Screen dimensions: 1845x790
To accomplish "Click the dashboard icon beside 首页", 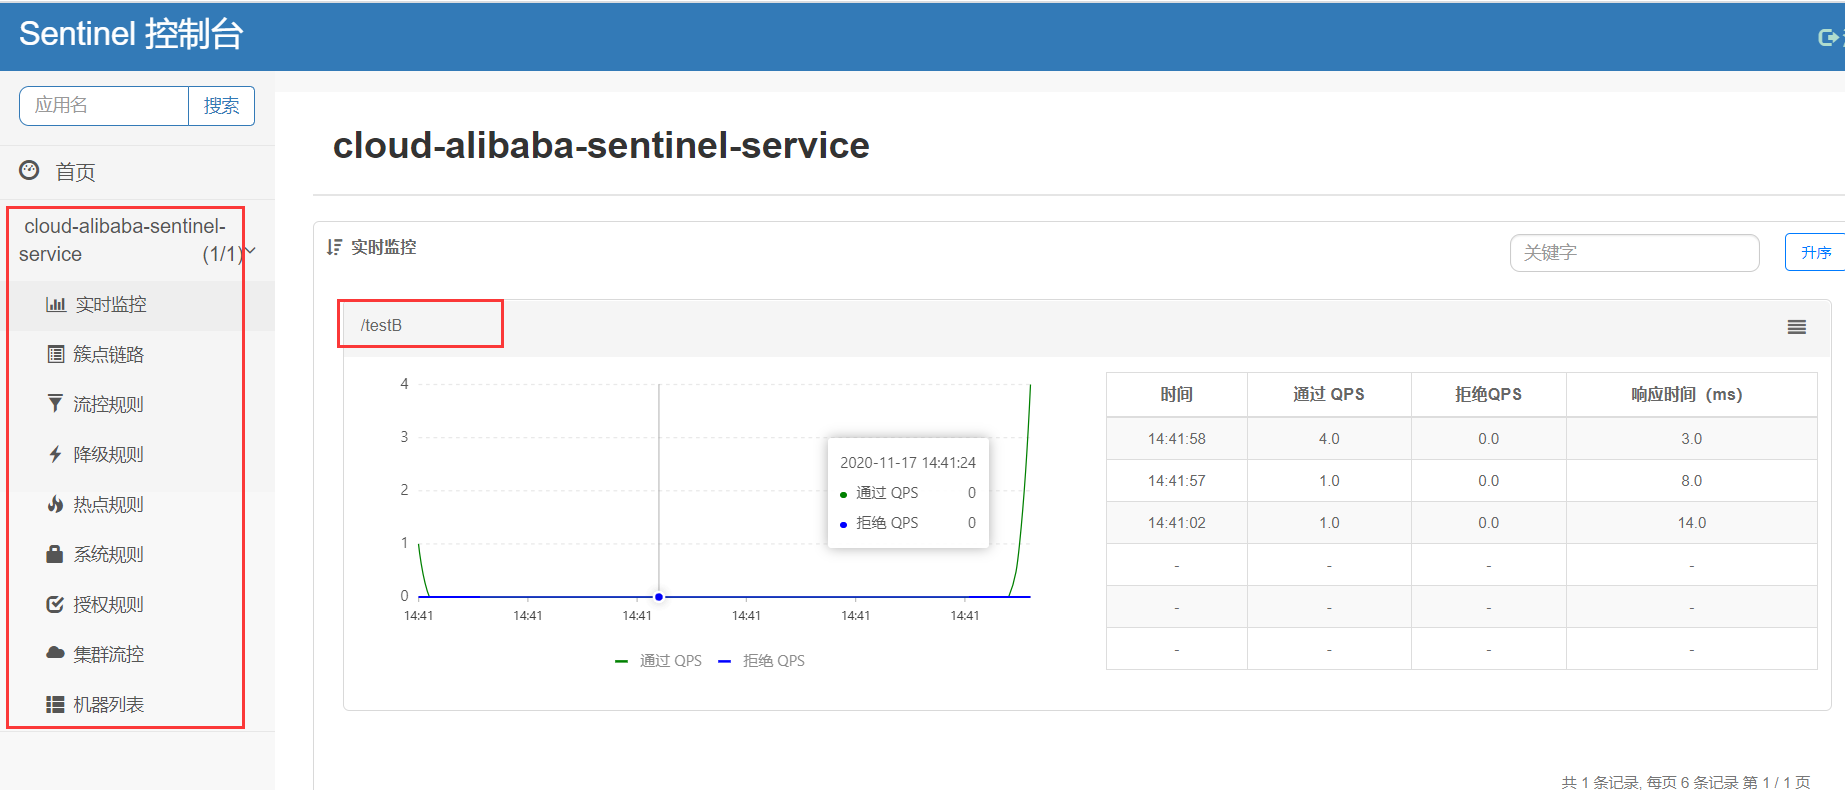I will 30,170.
